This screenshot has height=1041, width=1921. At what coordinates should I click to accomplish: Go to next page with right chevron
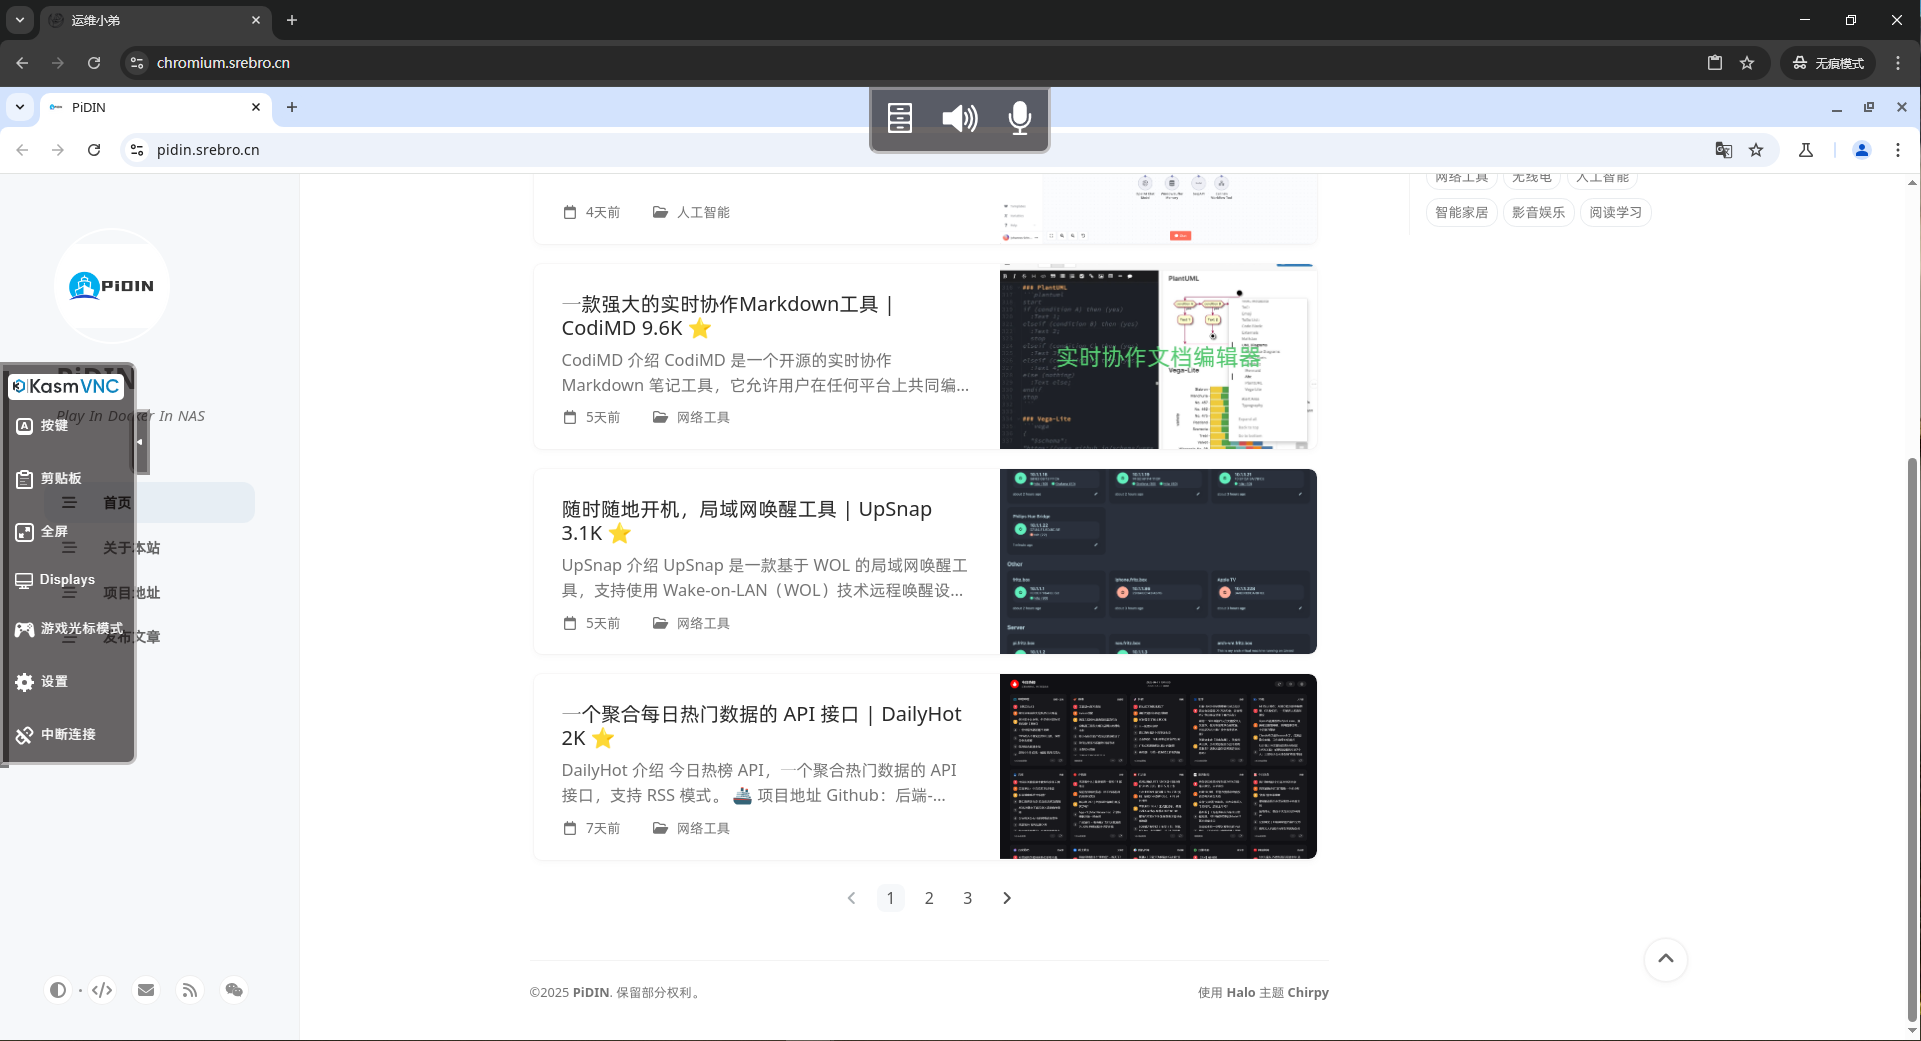tap(1006, 898)
